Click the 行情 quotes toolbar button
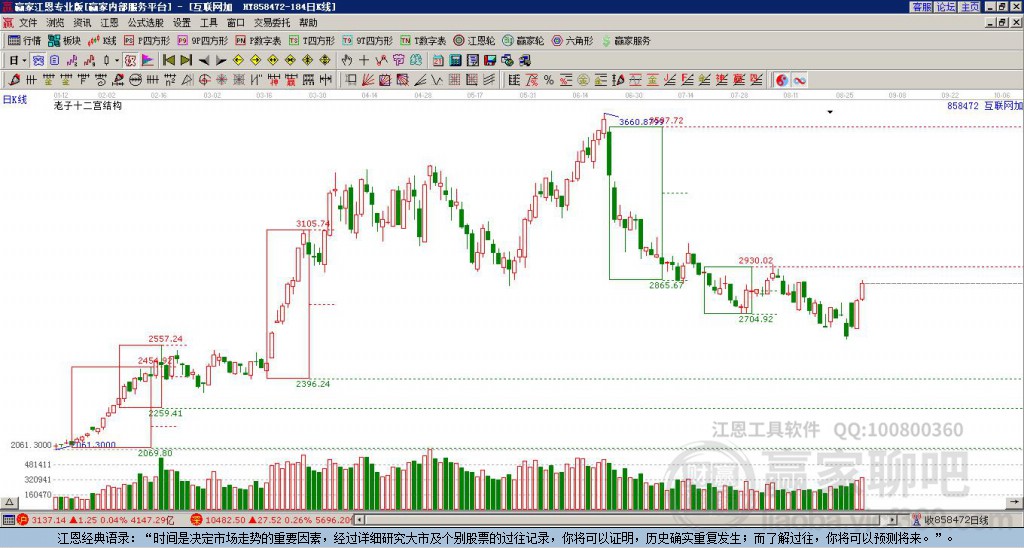The image size is (1024, 548). (25, 40)
